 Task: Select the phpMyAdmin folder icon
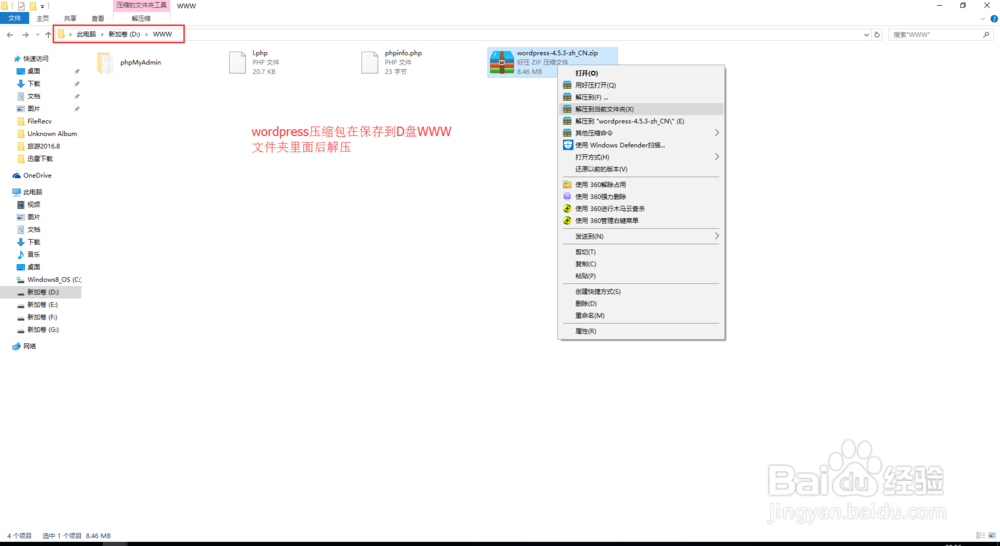(x=105, y=63)
